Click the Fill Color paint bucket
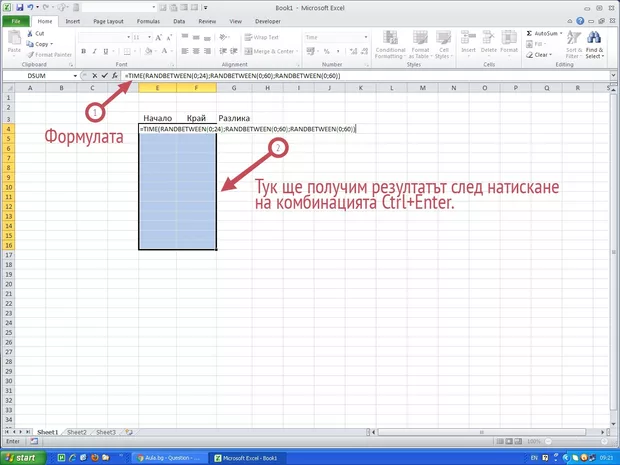The height and width of the screenshot is (465, 620). [x=148, y=51]
